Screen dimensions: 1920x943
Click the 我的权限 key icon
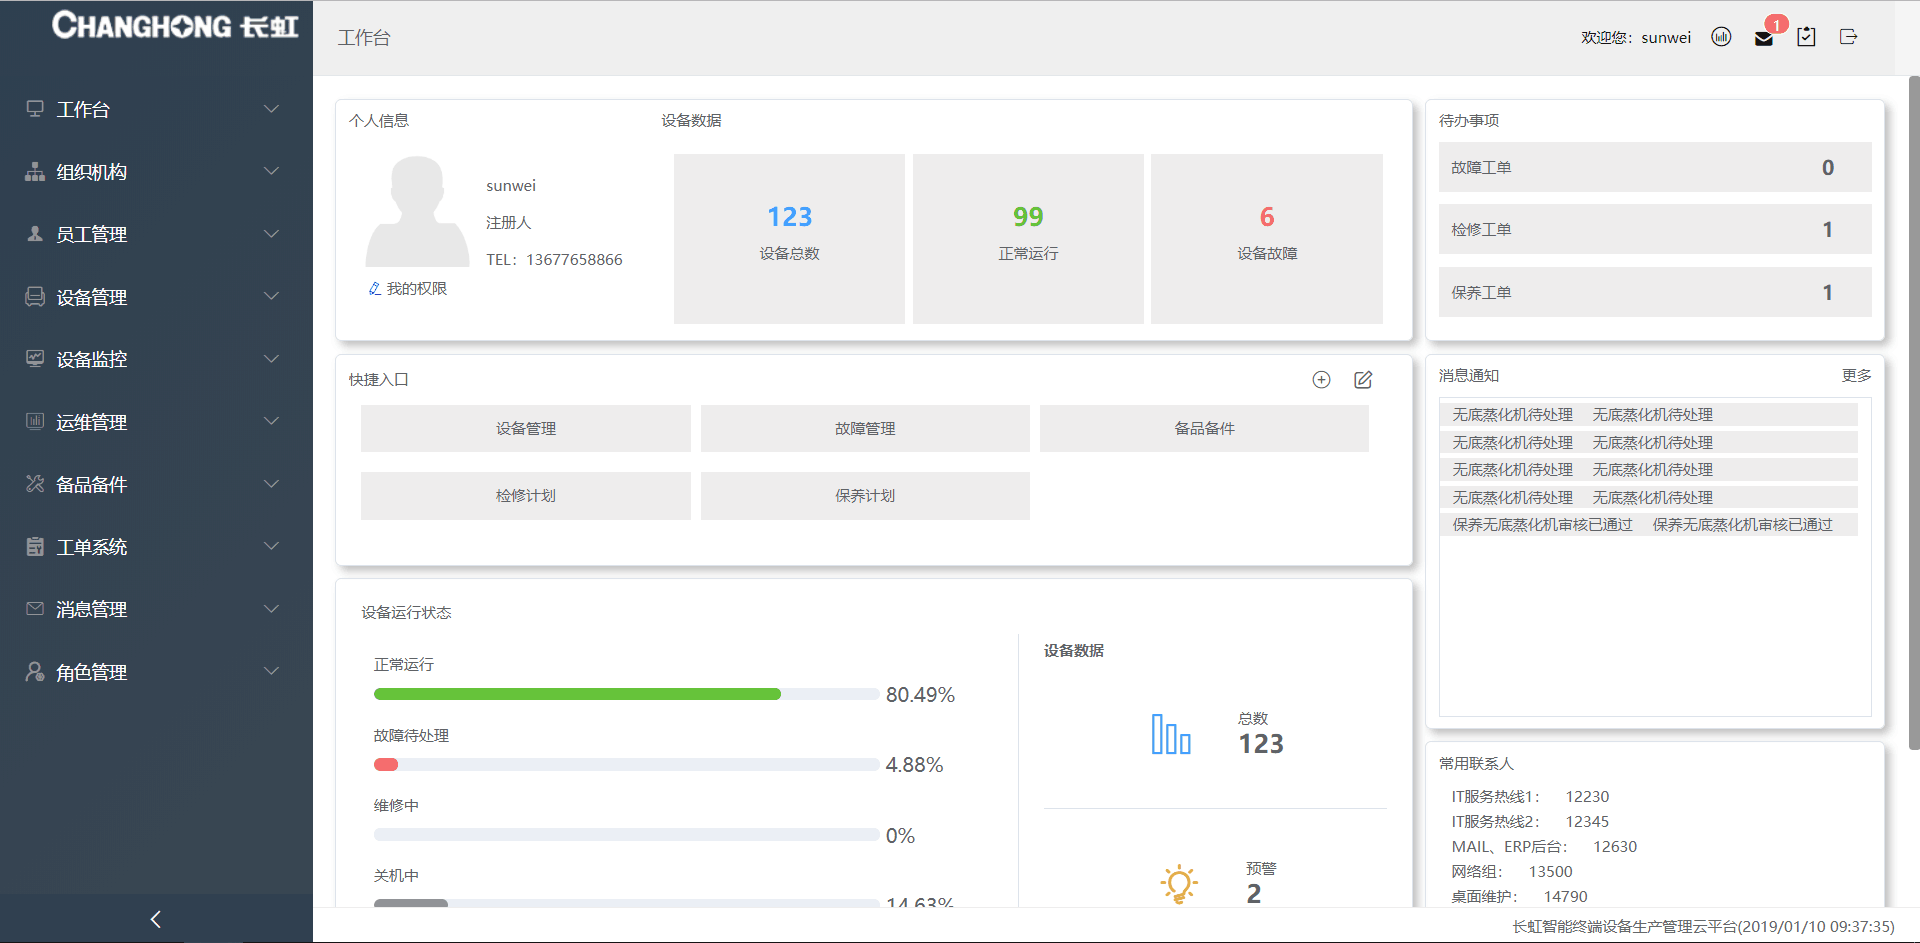click(375, 289)
